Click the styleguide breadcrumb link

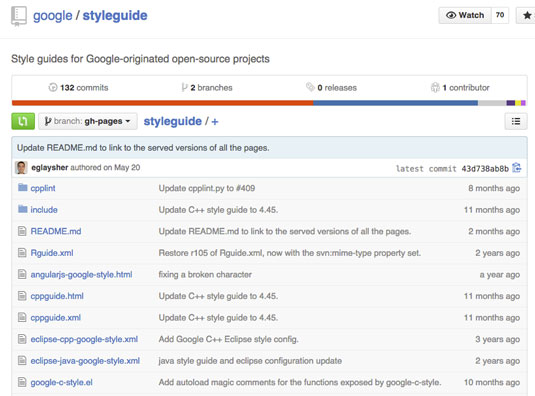coord(173,121)
